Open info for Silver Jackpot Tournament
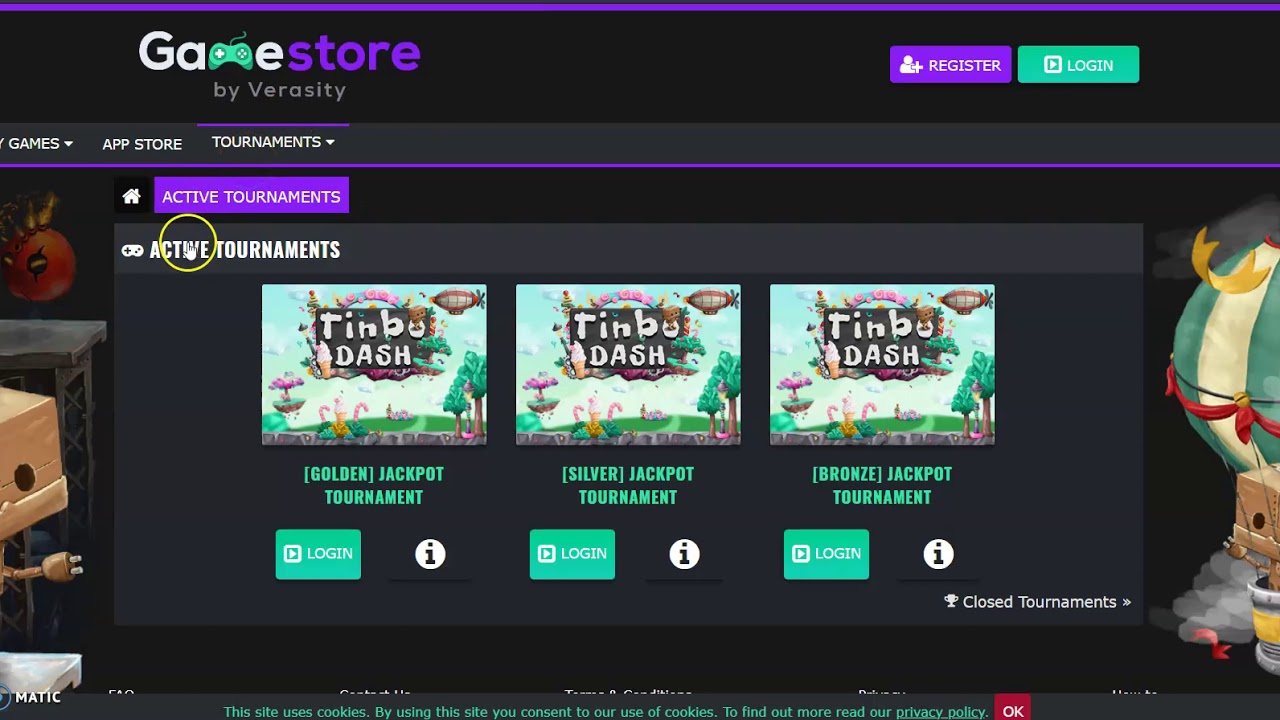 coord(684,554)
